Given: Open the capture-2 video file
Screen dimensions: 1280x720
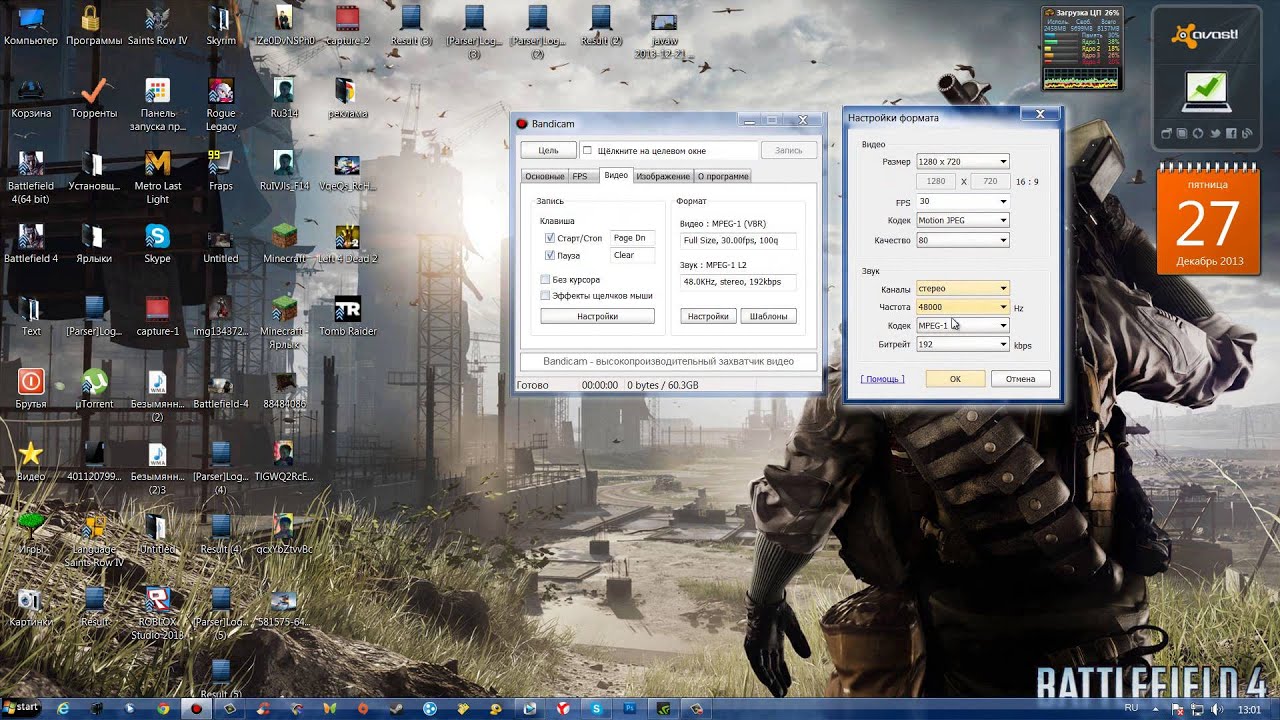Looking at the screenshot, I should [347, 26].
